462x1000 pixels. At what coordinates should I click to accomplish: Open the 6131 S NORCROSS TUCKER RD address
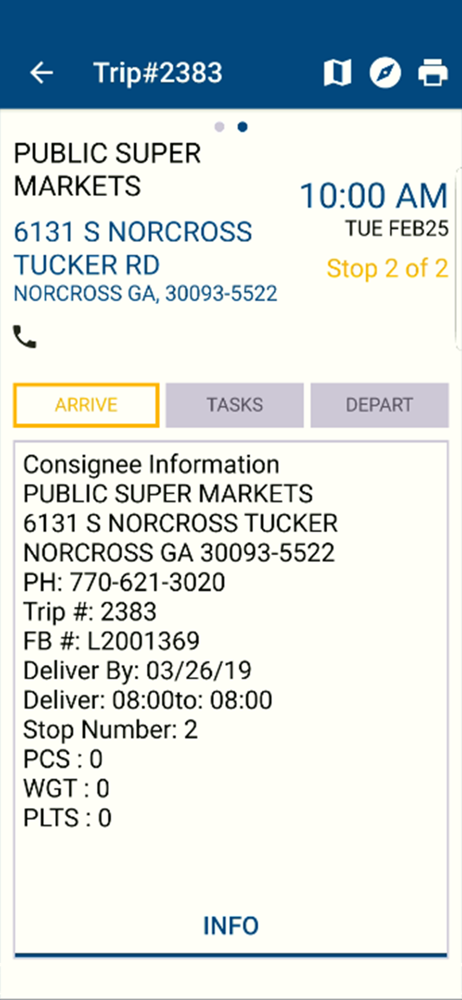tap(133, 249)
